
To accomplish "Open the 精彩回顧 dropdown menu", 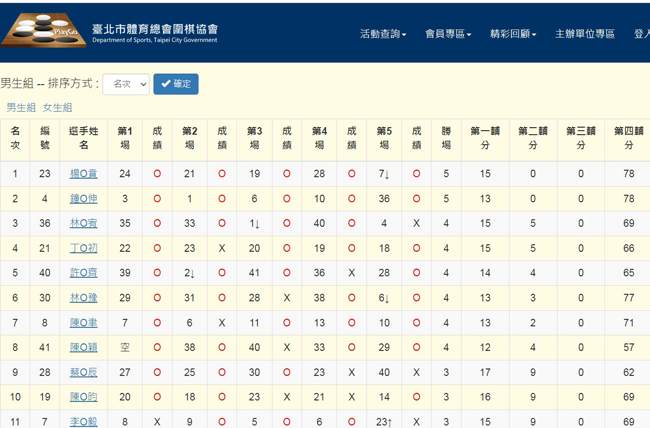I will tap(513, 34).
